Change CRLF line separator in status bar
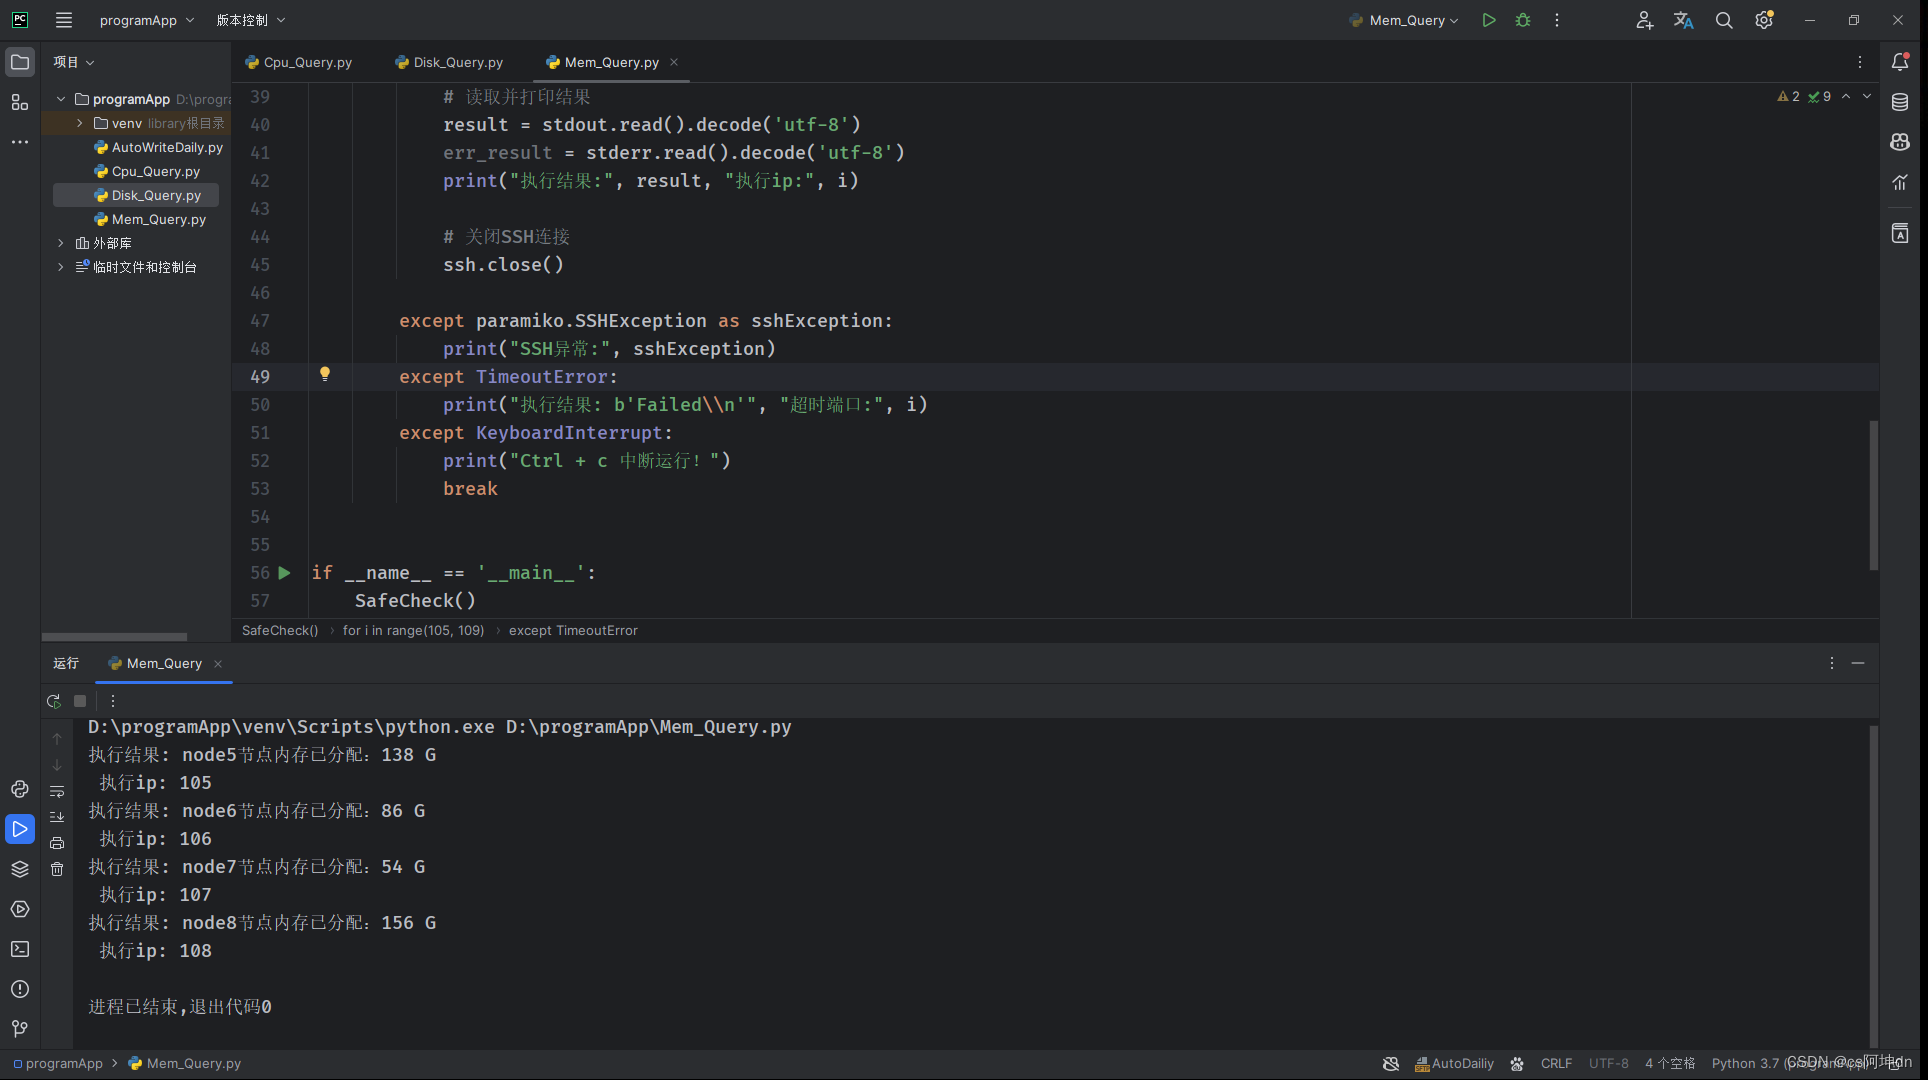The image size is (1928, 1080). tap(1556, 1063)
